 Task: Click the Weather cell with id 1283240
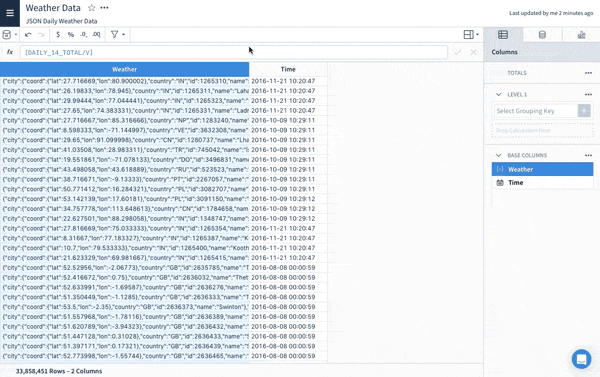coord(124,120)
